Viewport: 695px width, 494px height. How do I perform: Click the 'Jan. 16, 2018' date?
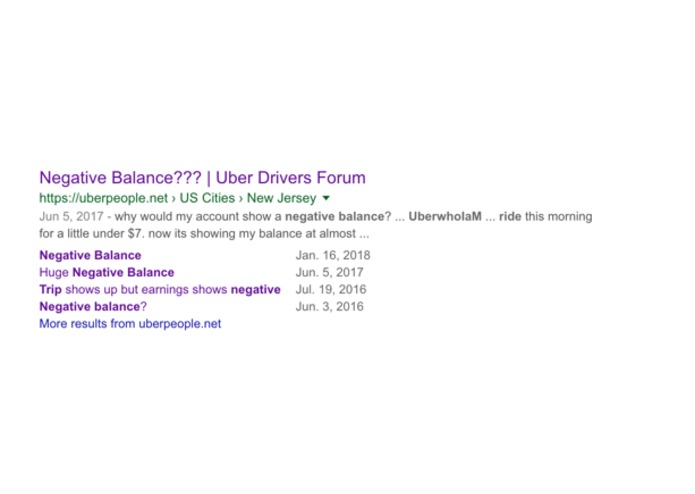point(333,255)
